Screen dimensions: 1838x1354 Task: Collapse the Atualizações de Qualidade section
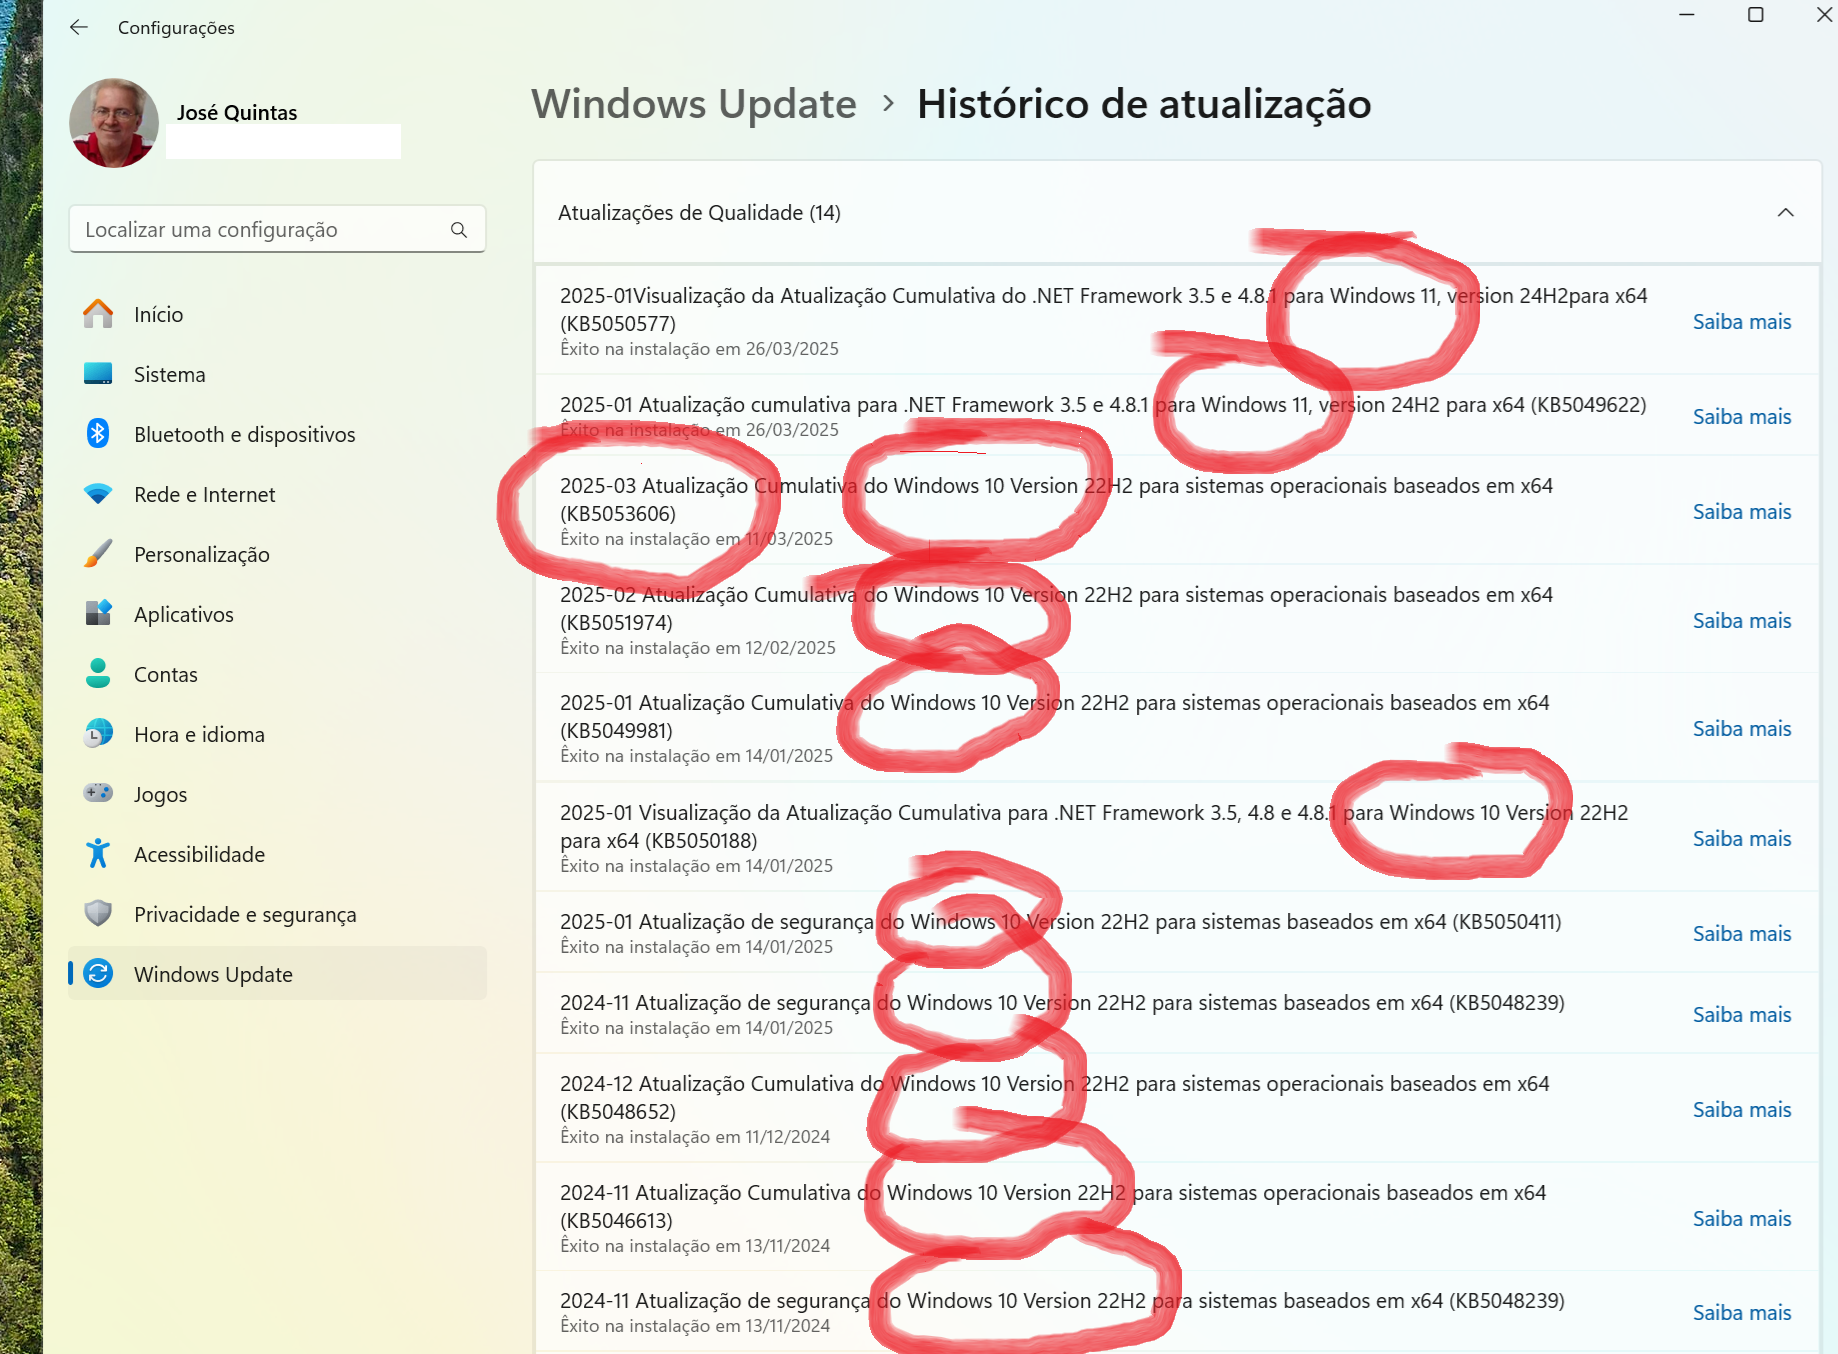(x=1785, y=213)
